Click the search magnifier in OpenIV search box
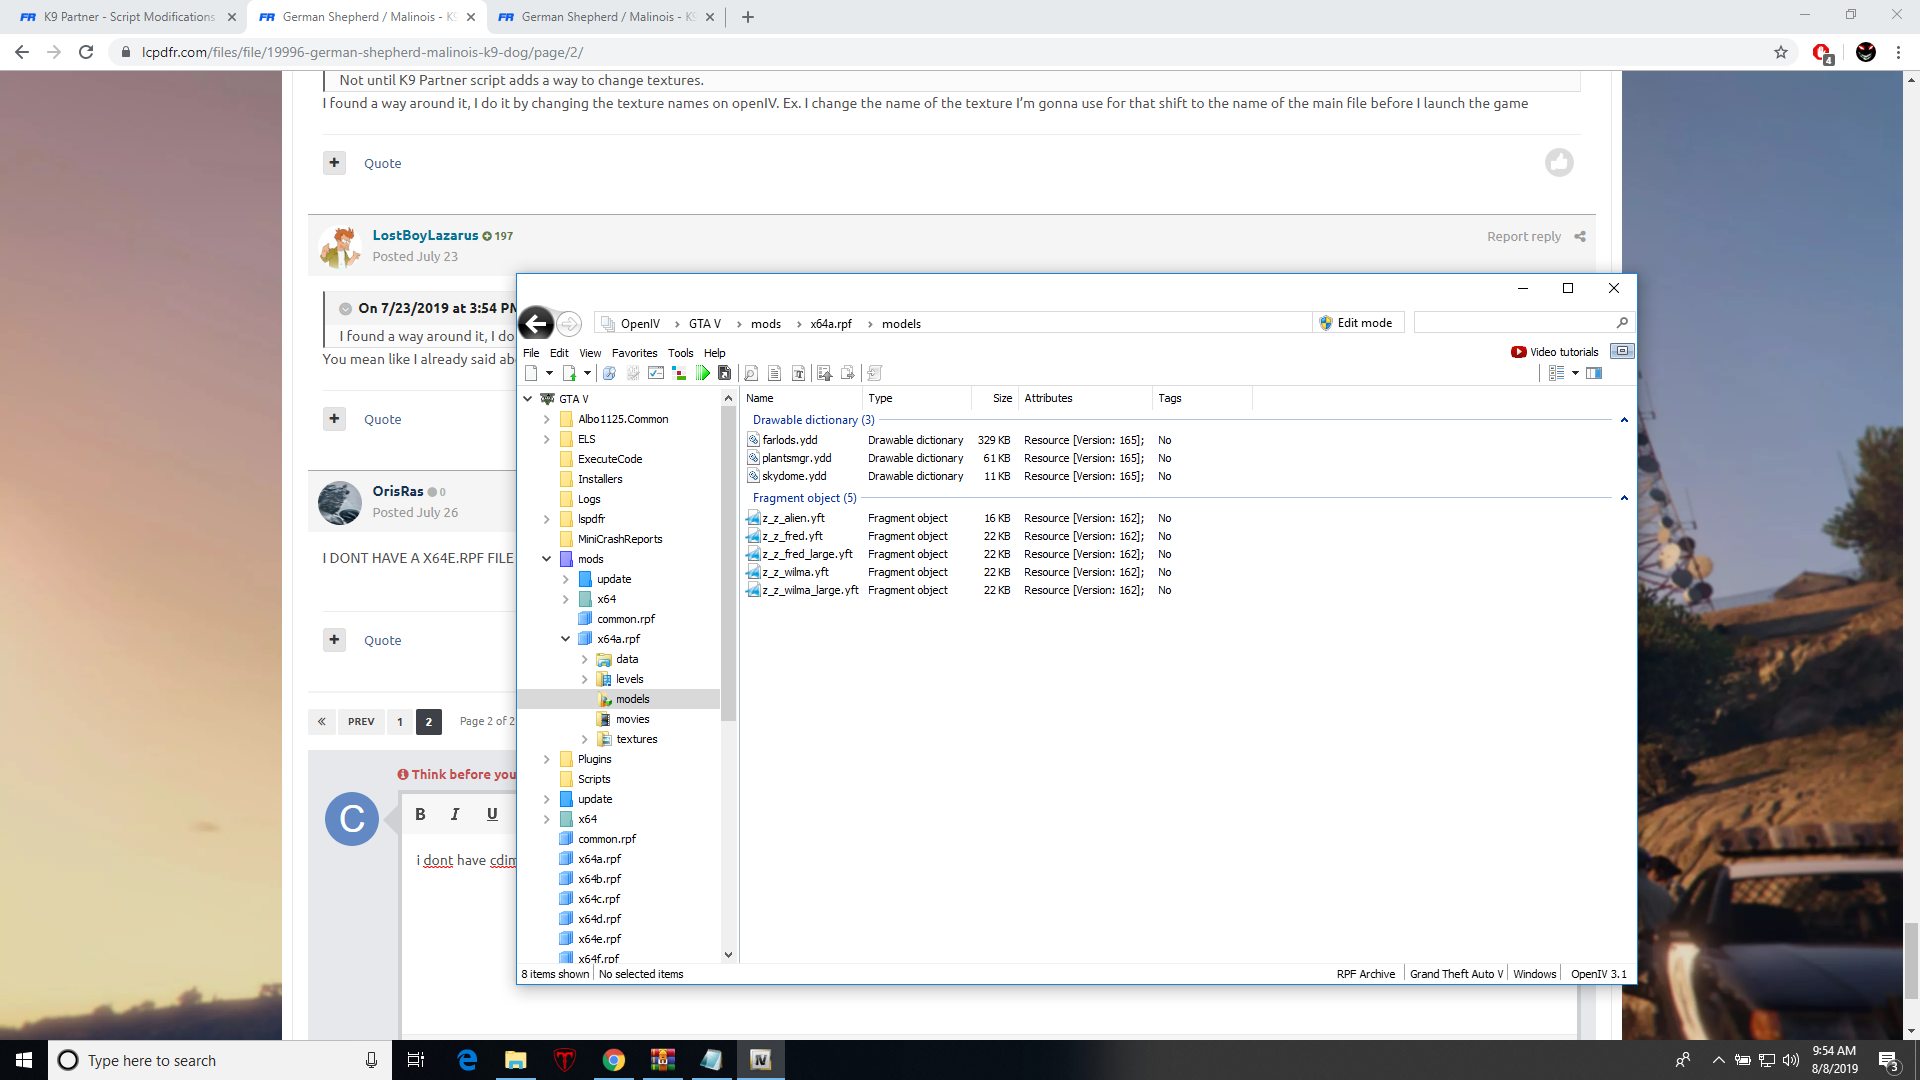The width and height of the screenshot is (1920, 1080). pyautogui.click(x=1622, y=322)
